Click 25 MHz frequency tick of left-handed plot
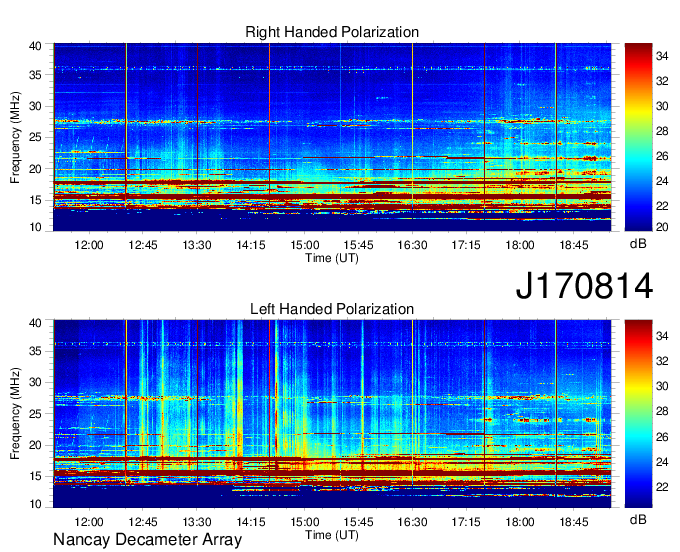The image size is (680, 552). [x=35, y=414]
